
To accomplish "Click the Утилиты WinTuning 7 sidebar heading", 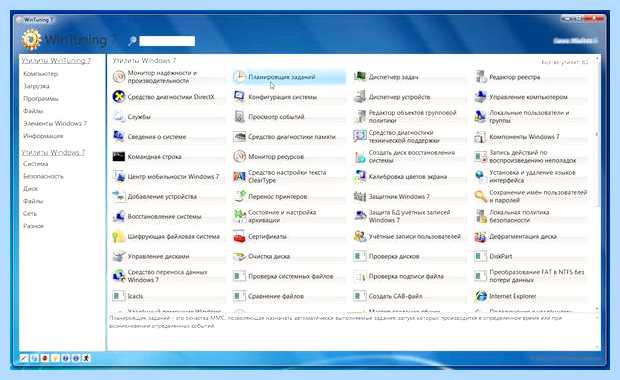I will pyautogui.click(x=56, y=60).
